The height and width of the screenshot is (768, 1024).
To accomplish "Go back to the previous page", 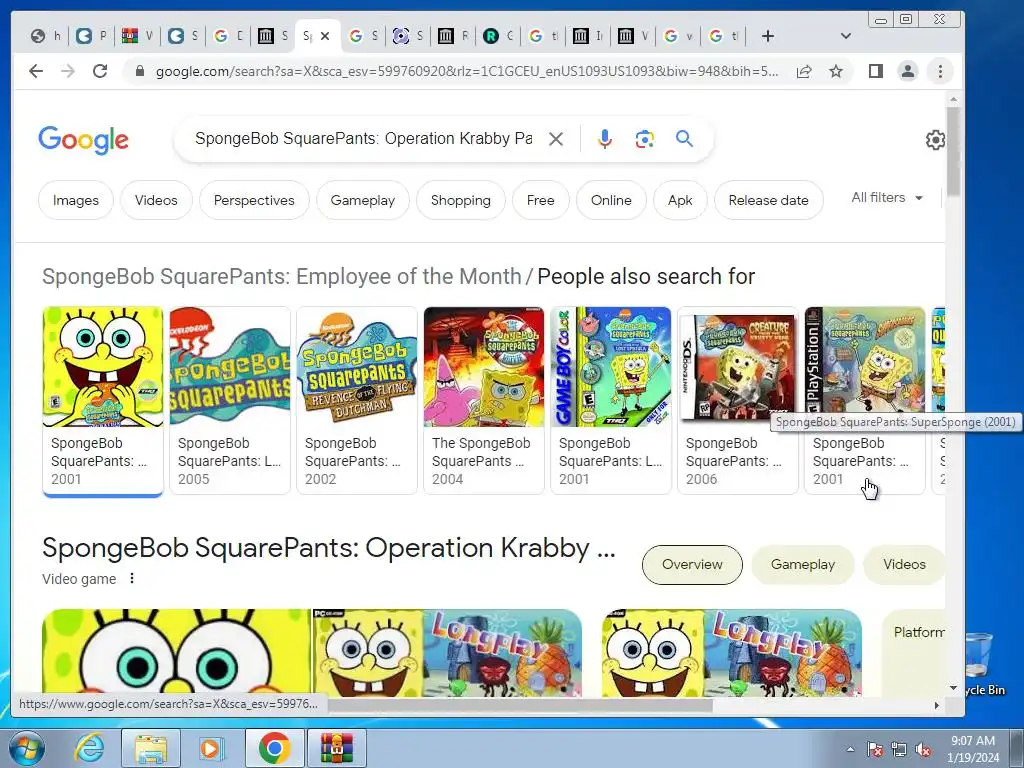I will pyautogui.click(x=36, y=71).
